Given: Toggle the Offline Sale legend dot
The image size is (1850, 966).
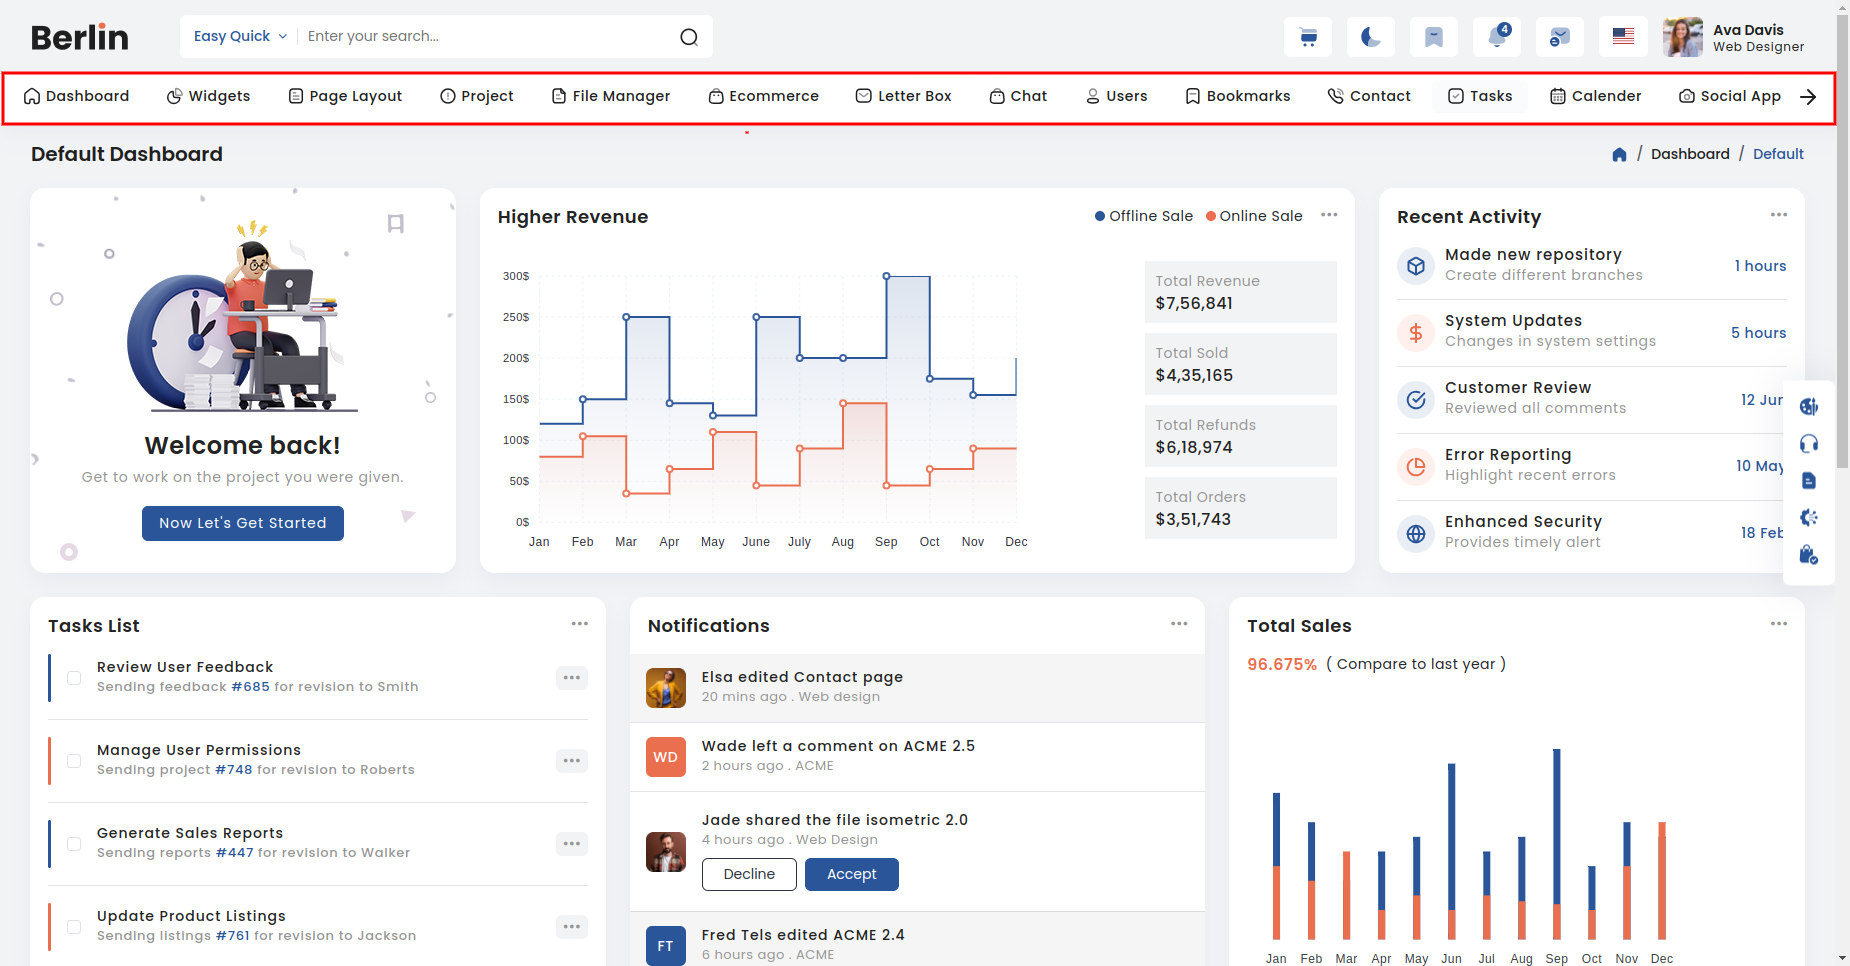Looking at the screenshot, I should coord(1100,216).
